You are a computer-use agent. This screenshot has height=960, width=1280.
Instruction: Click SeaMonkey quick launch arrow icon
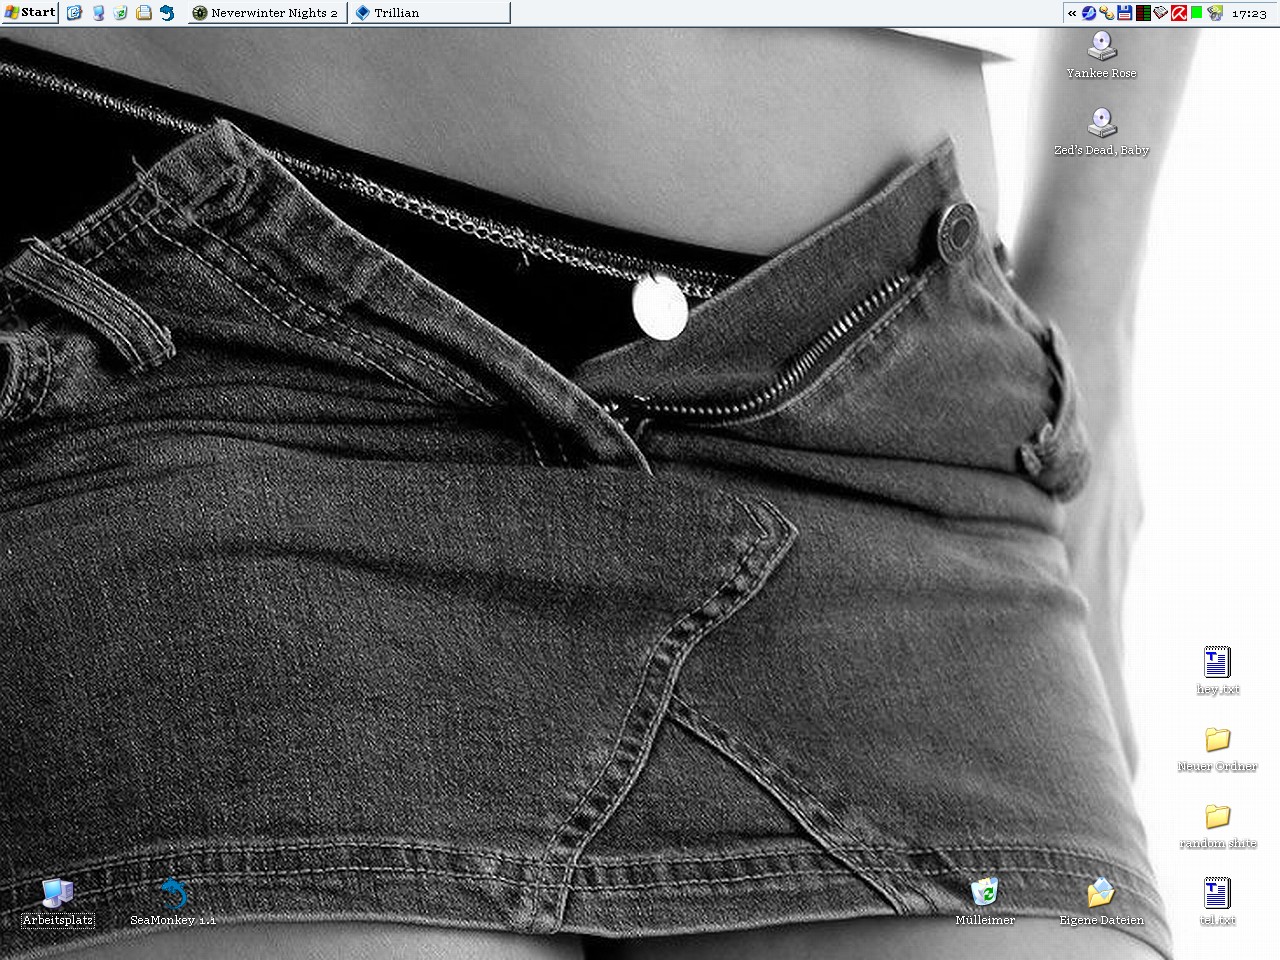(x=167, y=13)
